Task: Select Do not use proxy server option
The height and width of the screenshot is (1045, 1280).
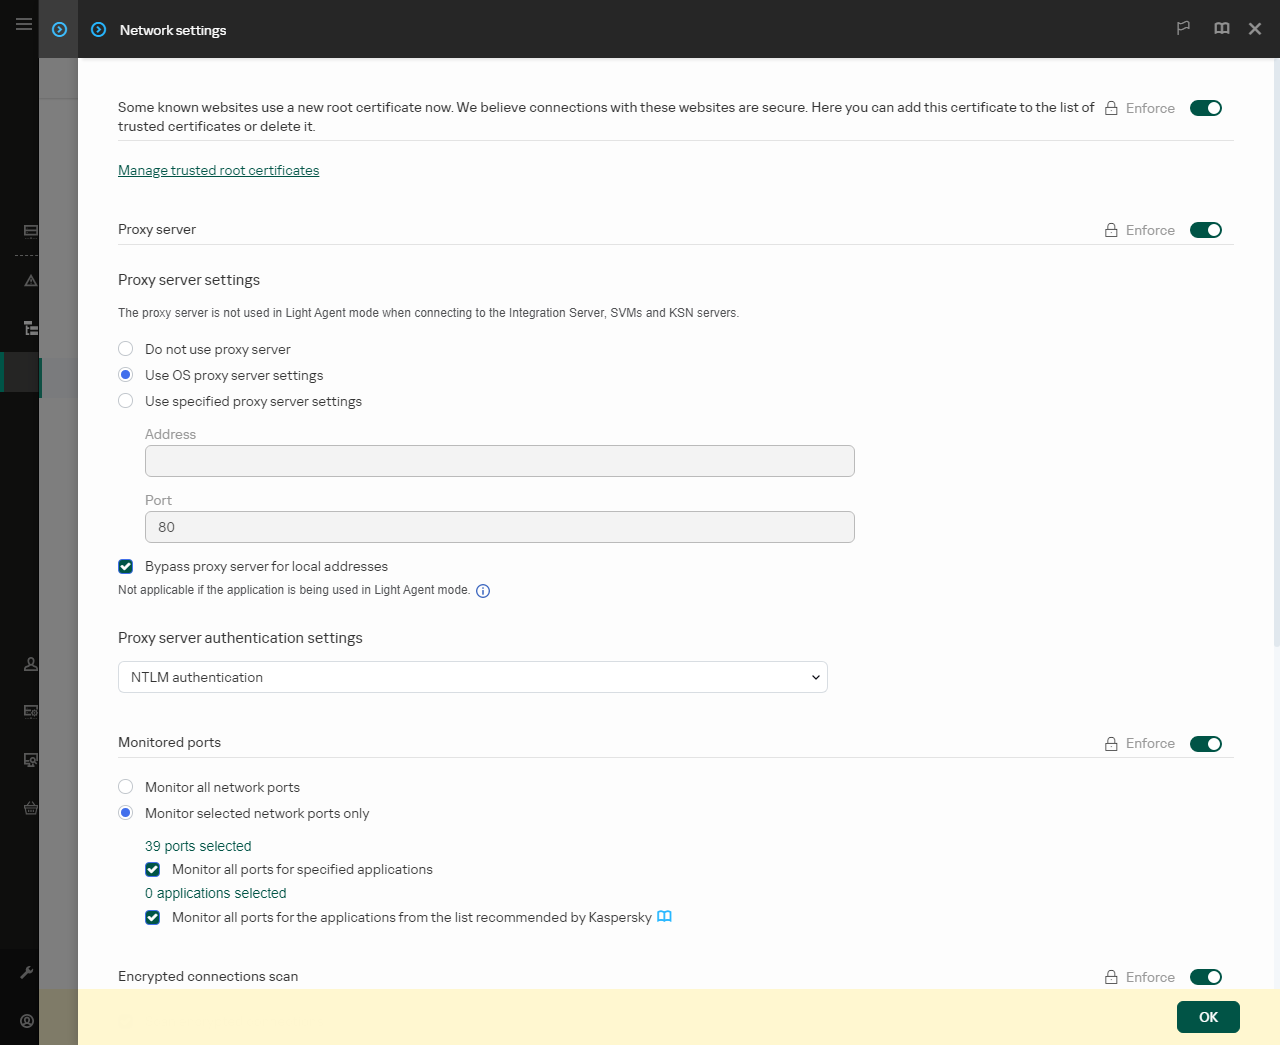Action: pyautogui.click(x=126, y=349)
